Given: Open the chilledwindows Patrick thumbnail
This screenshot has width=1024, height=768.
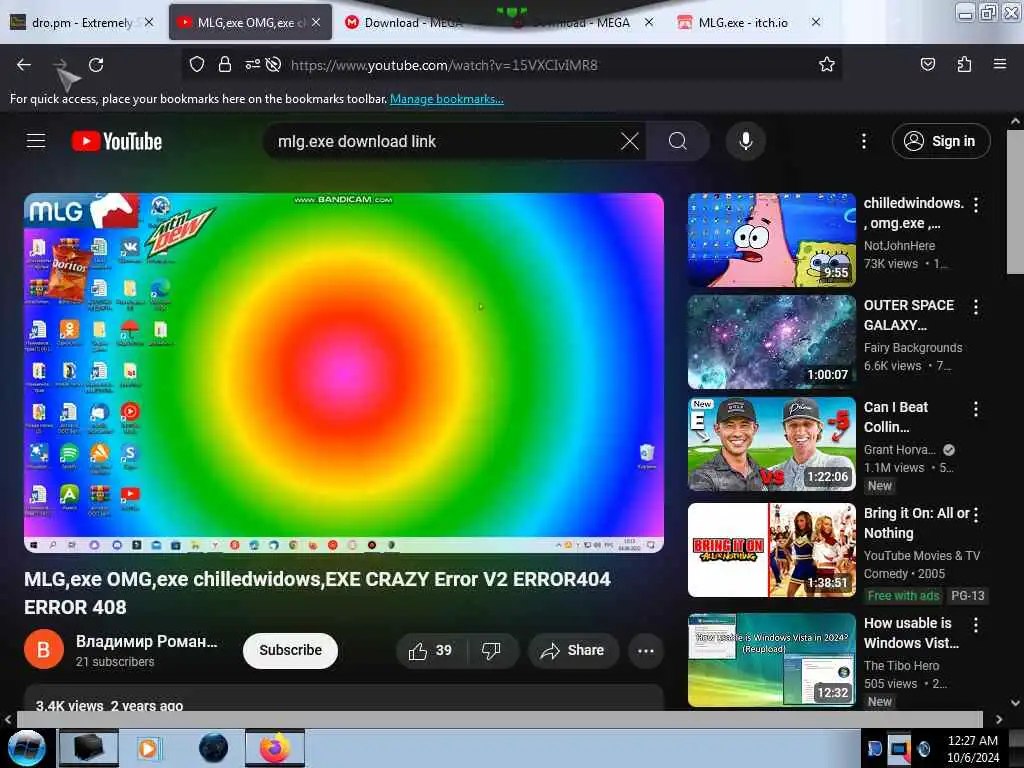Looking at the screenshot, I should pyautogui.click(x=772, y=240).
